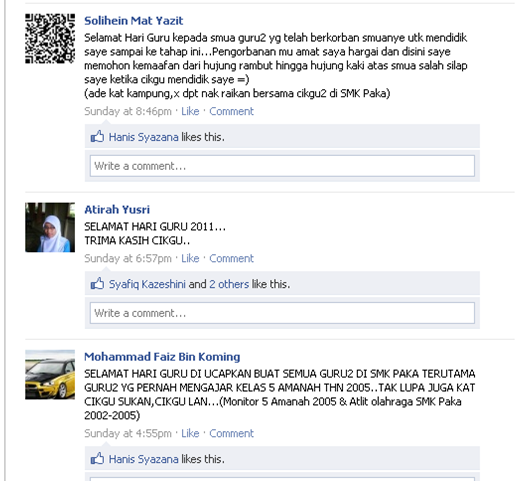This screenshot has width=523, height=481.
Task: Focus comment box under Atirah Yusri's post
Action: pos(282,313)
